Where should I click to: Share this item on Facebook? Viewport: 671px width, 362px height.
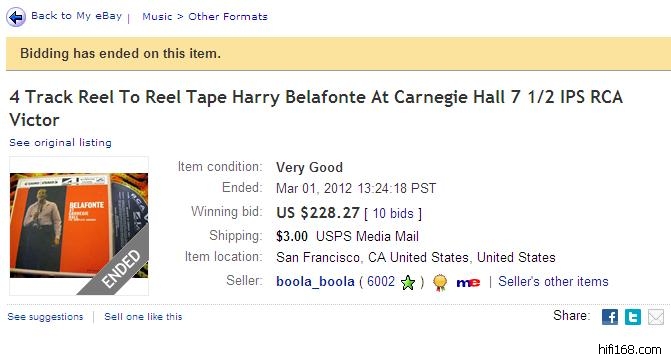pos(610,317)
